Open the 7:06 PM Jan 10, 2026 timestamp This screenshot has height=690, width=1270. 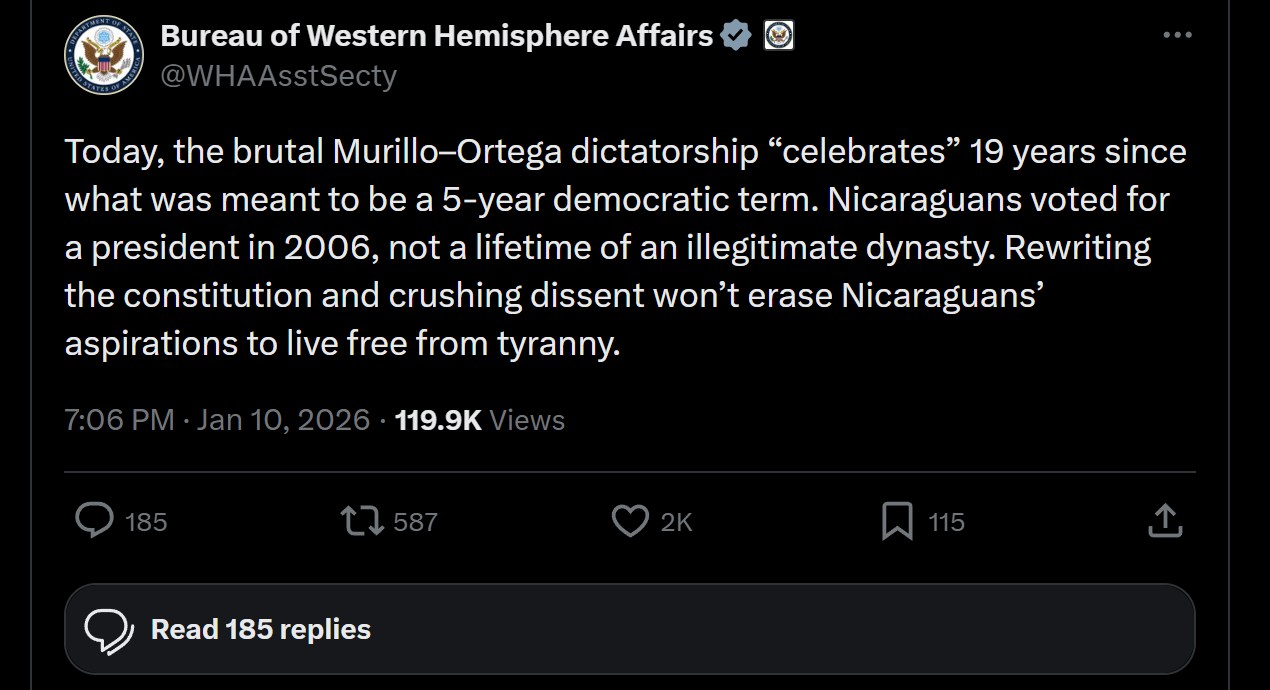click(x=217, y=420)
